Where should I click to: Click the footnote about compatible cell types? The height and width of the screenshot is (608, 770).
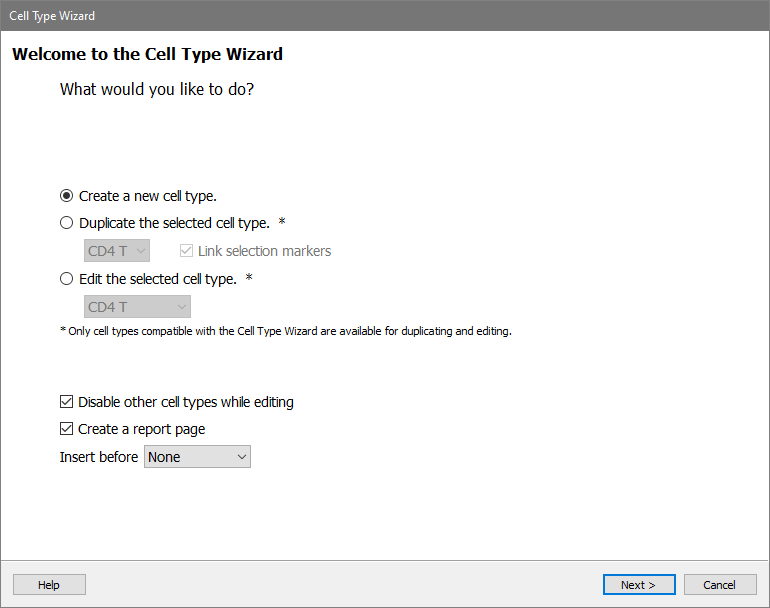coord(286,332)
